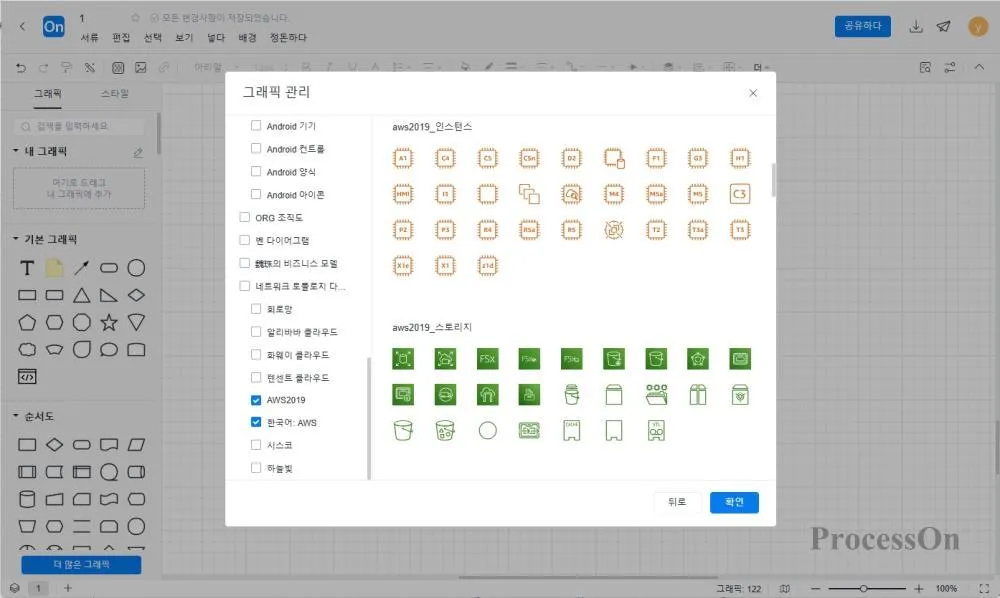Click the 뒤로 button
This screenshot has width=1000, height=598.
pos(677,502)
